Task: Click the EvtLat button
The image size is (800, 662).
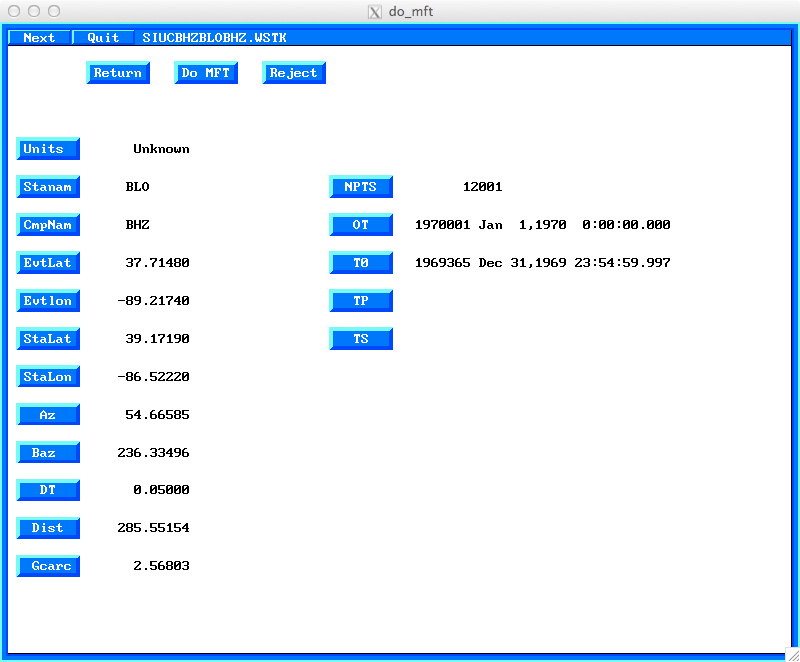Action: click(48, 263)
